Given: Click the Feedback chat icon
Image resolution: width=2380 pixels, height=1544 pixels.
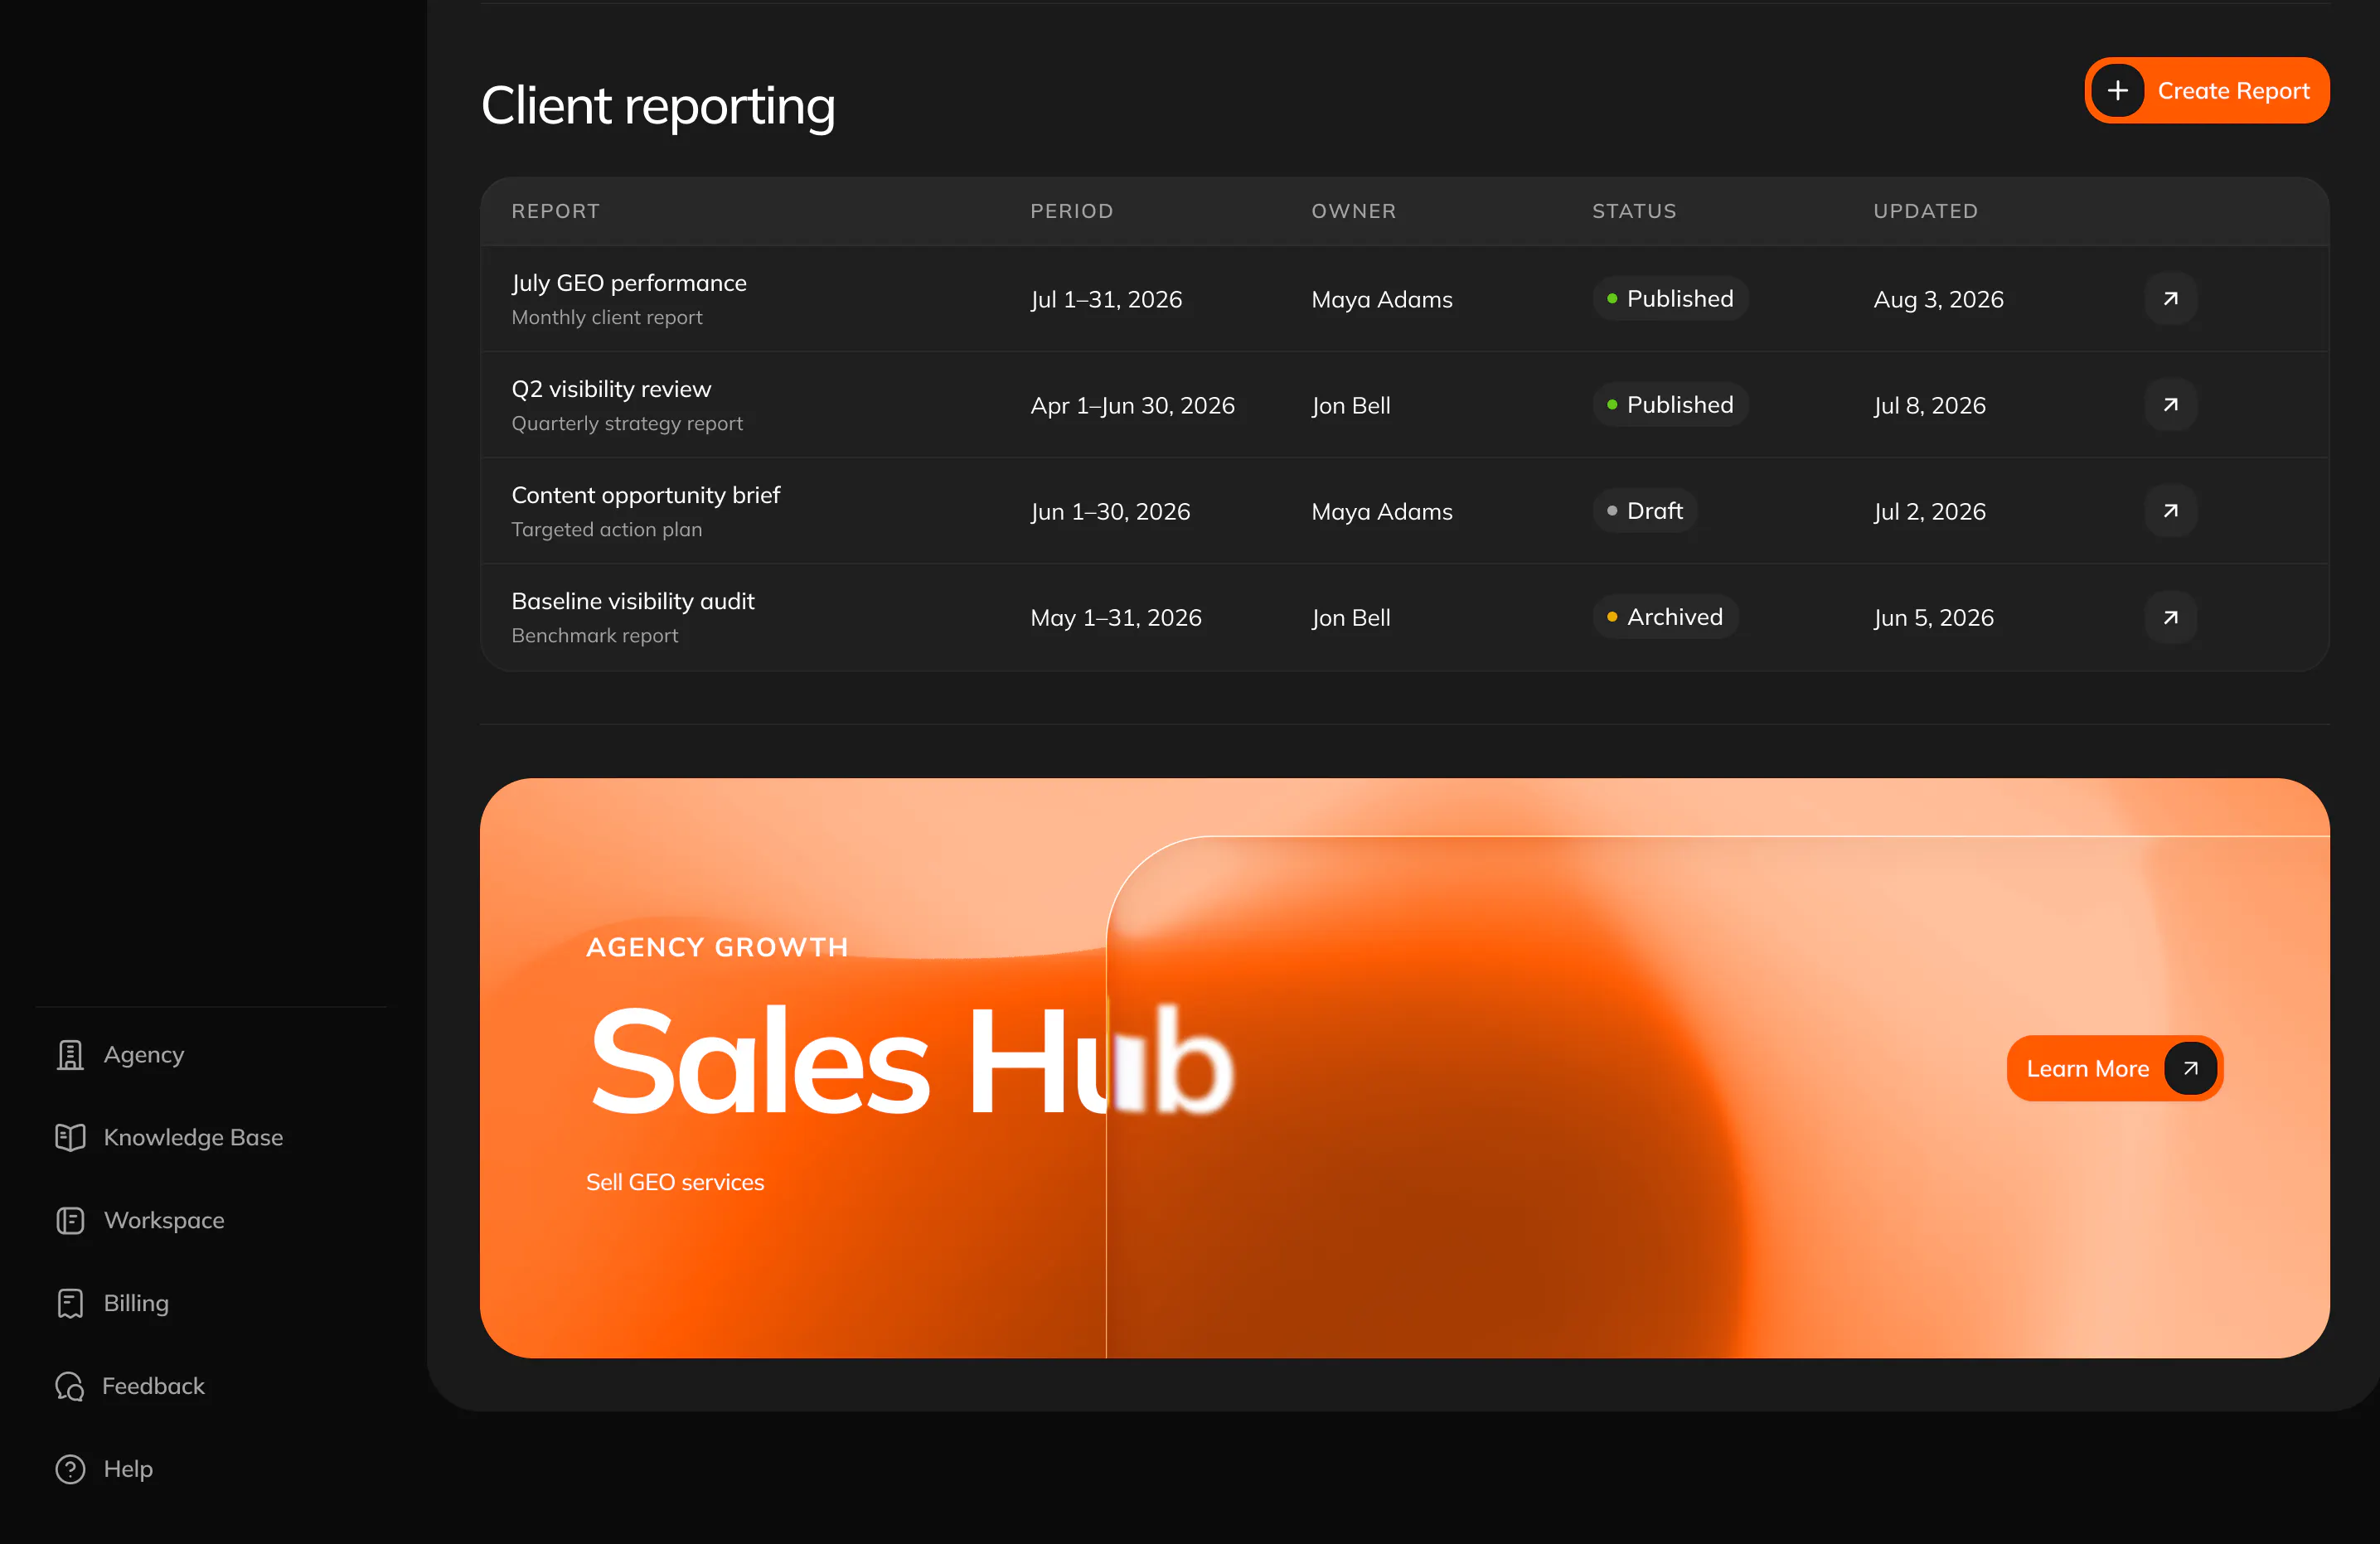Looking at the screenshot, I should click(x=70, y=1387).
